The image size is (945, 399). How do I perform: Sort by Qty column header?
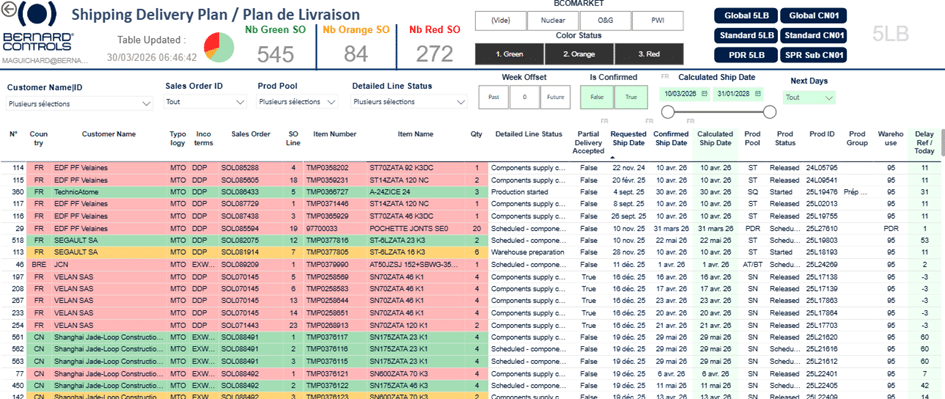[476, 134]
